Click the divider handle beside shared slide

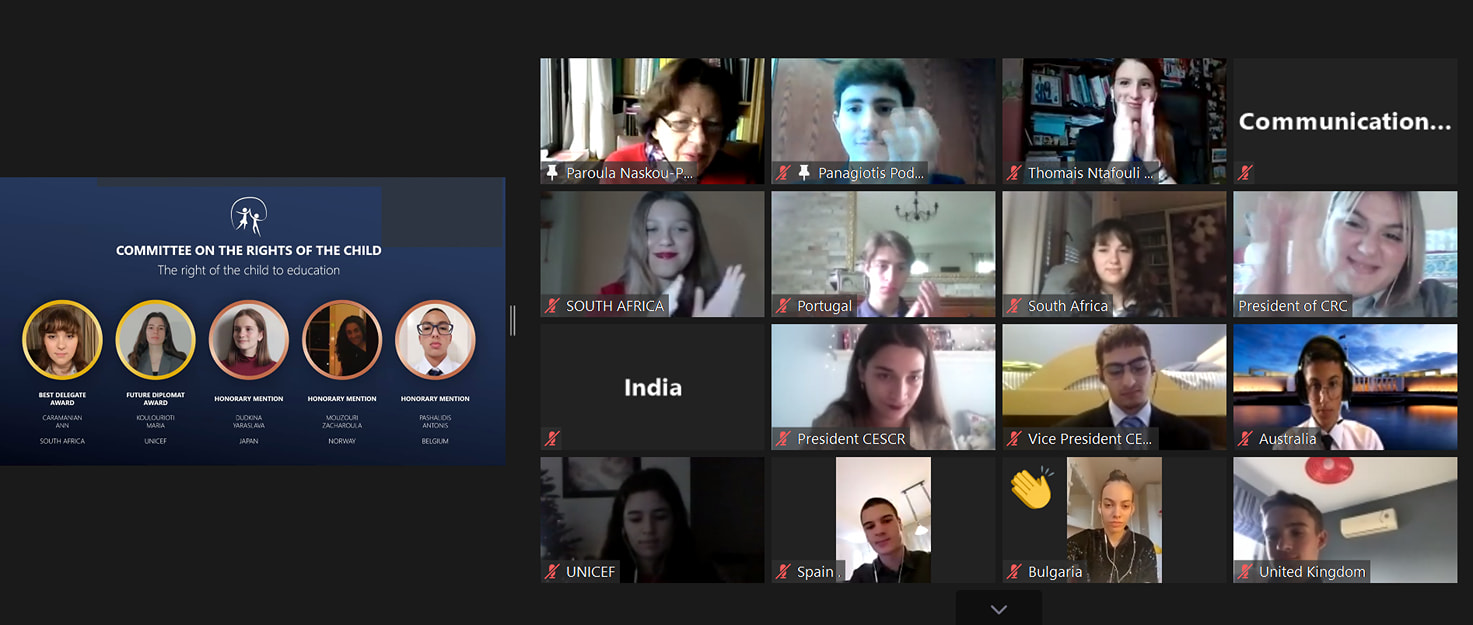(x=513, y=320)
